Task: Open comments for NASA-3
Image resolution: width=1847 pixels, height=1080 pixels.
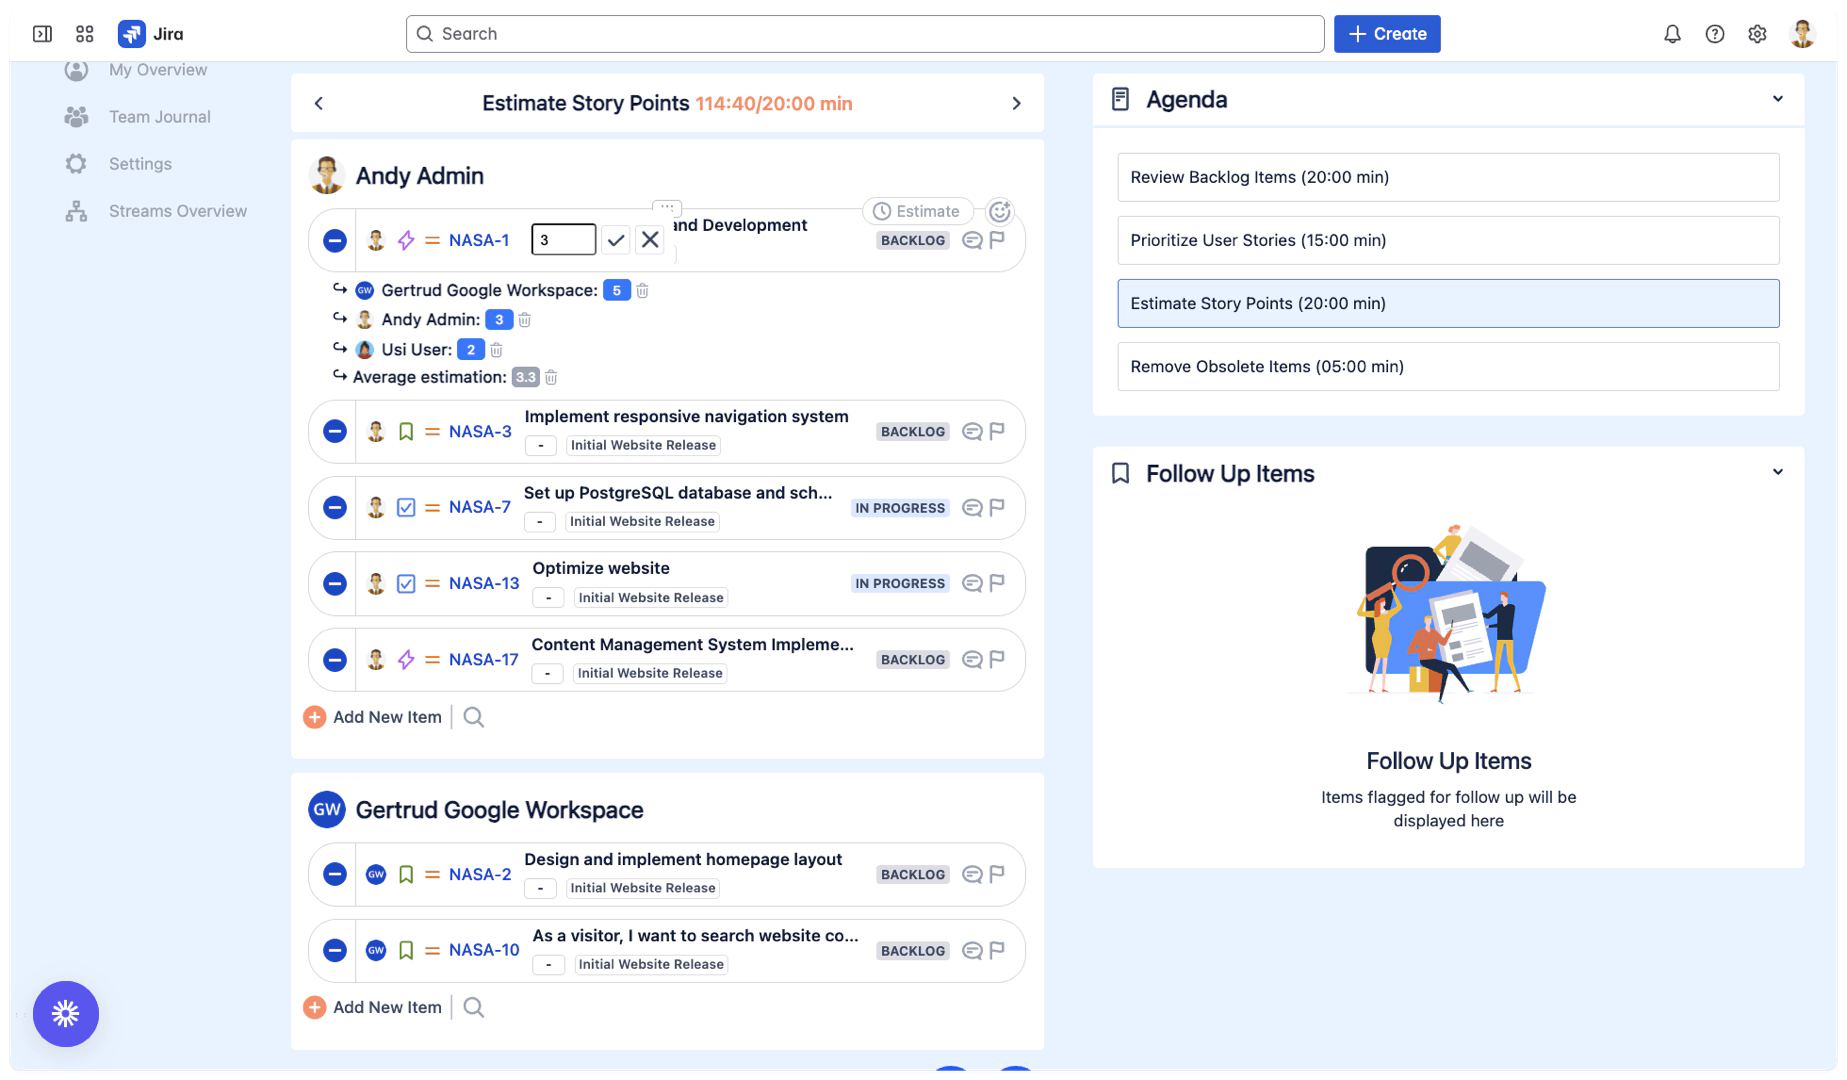Action: [972, 431]
